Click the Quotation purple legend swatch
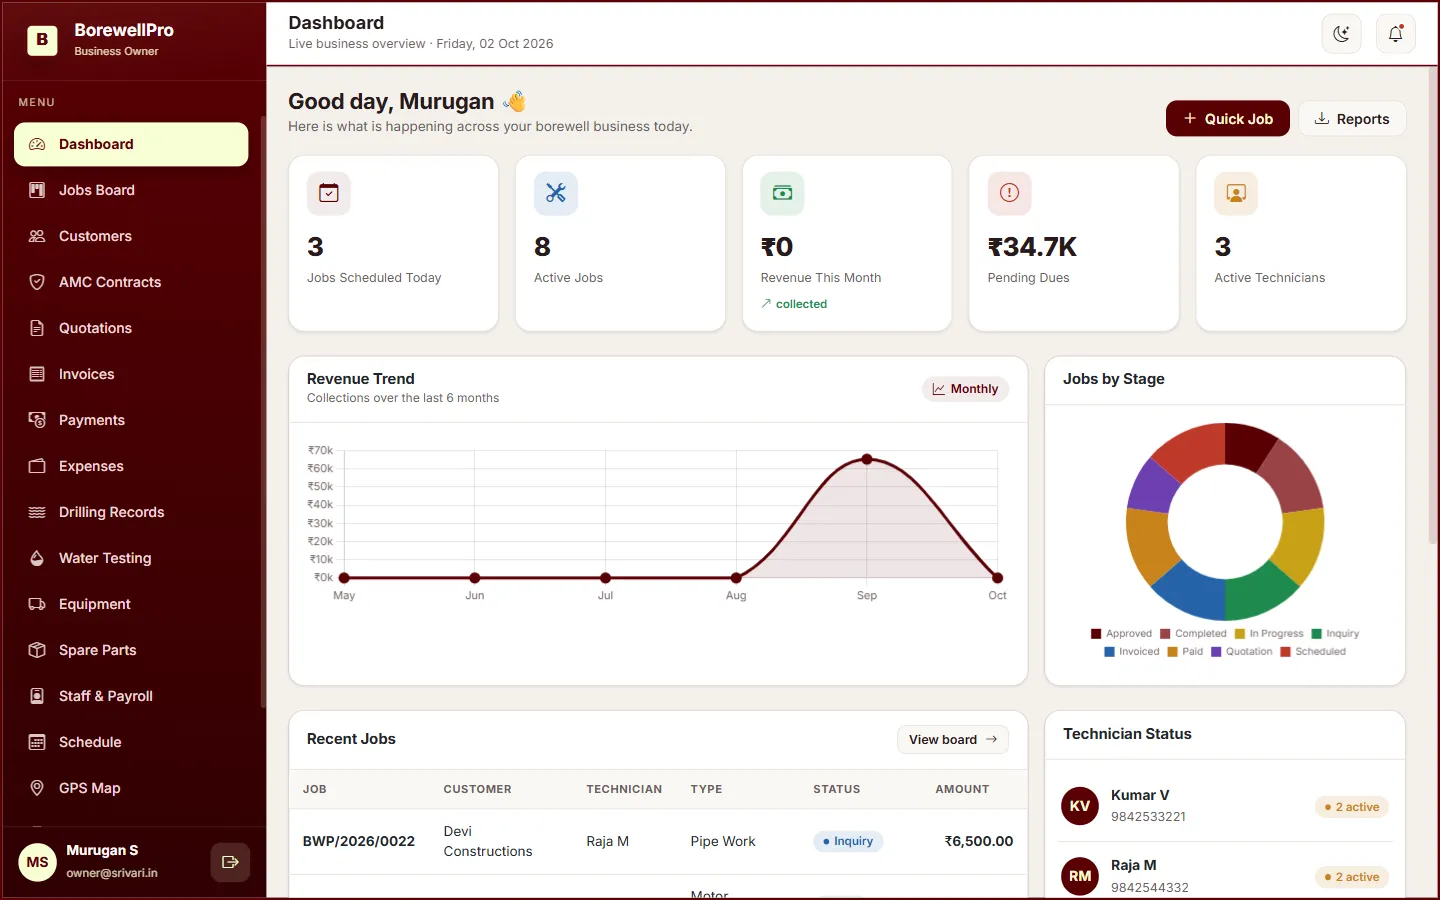 coord(1216,652)
